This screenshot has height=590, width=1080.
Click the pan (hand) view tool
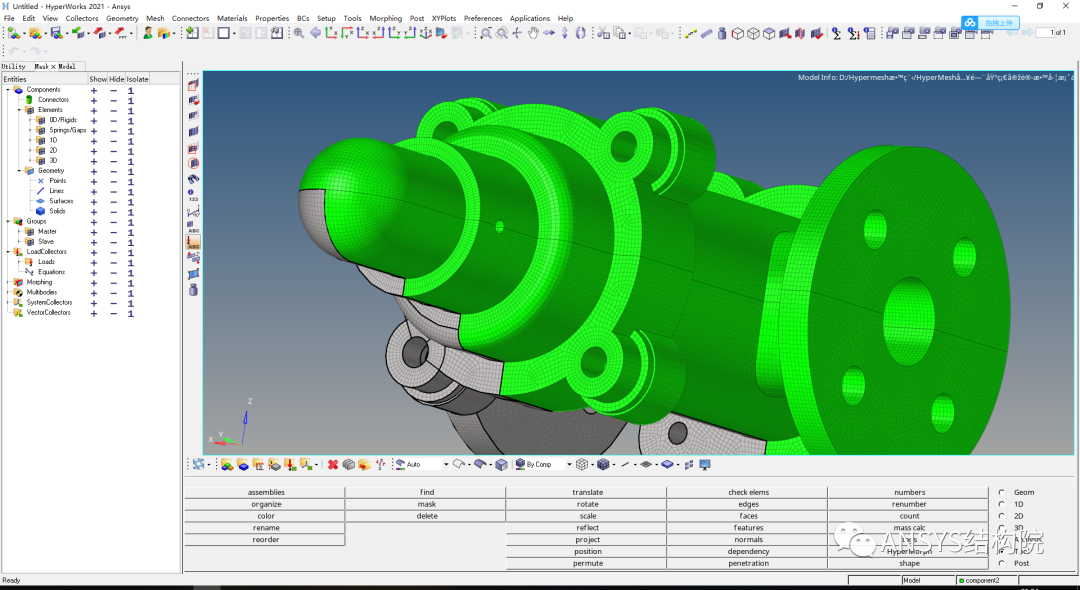(x=533, y=33)
